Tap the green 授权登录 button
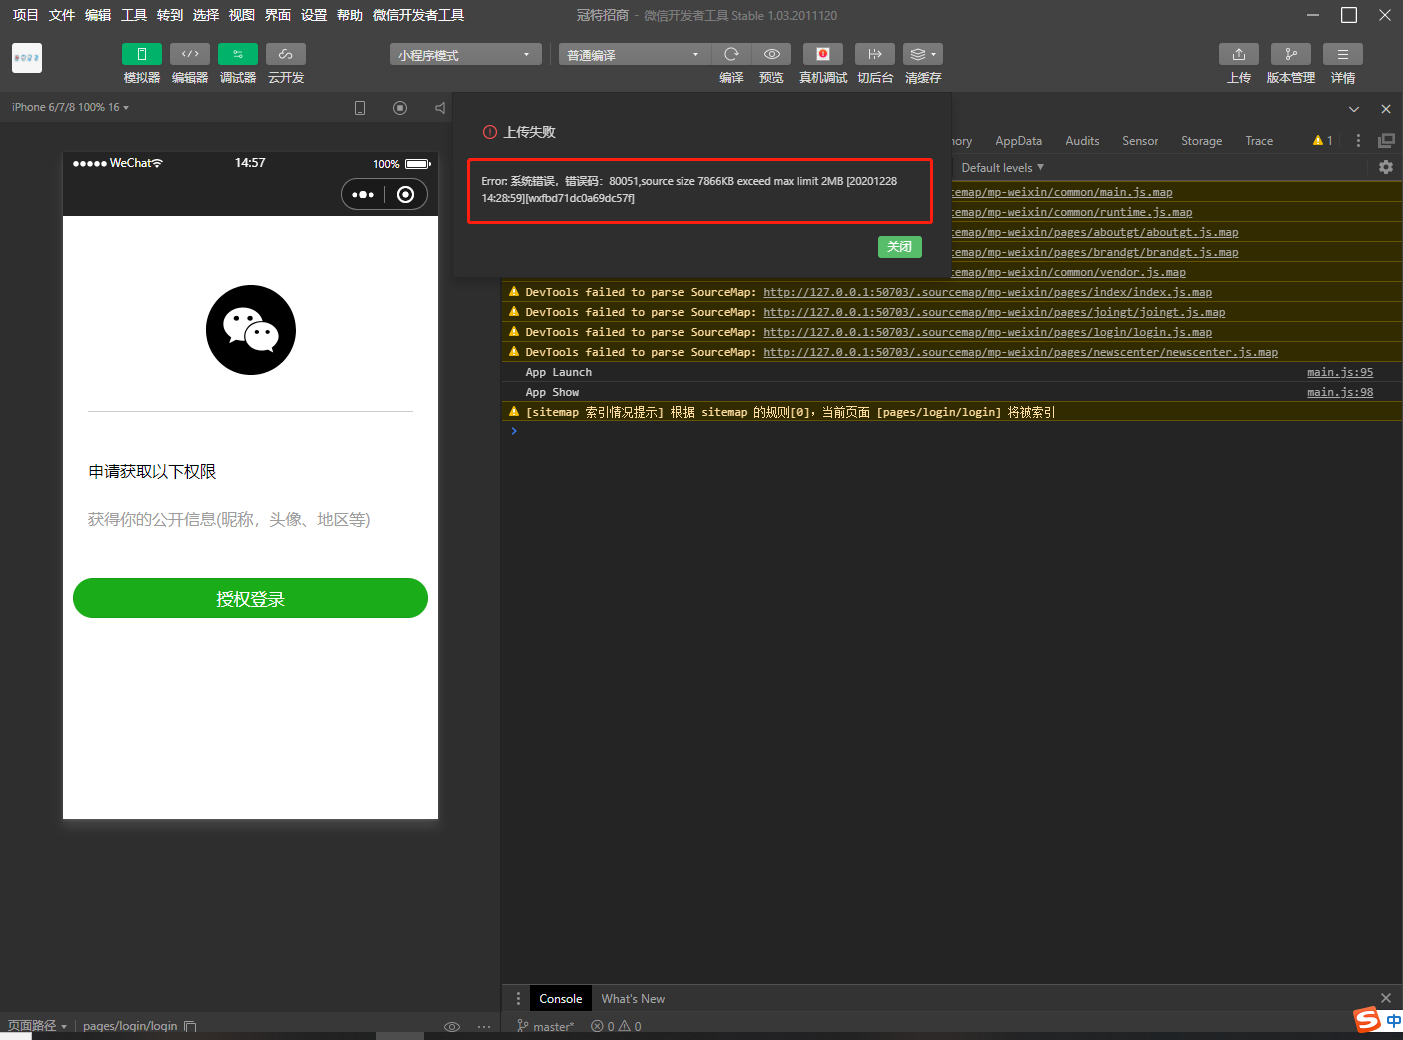The image size is (1403, 1040). pyautogui.click(x=250, y=598)
